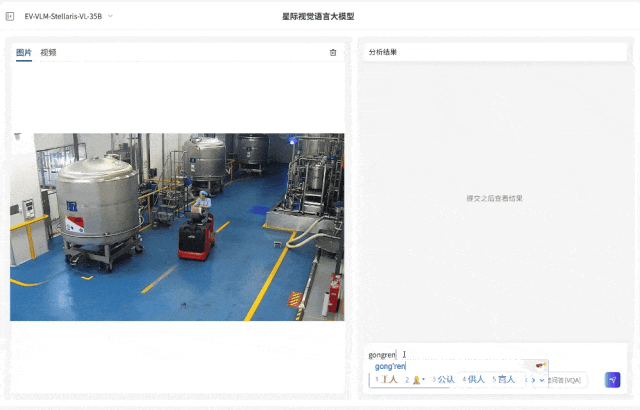Choose IME candidate 4 供人
The height and width of the screenshot is (410, 640).
pyautogui.click(x=473, y=379)
